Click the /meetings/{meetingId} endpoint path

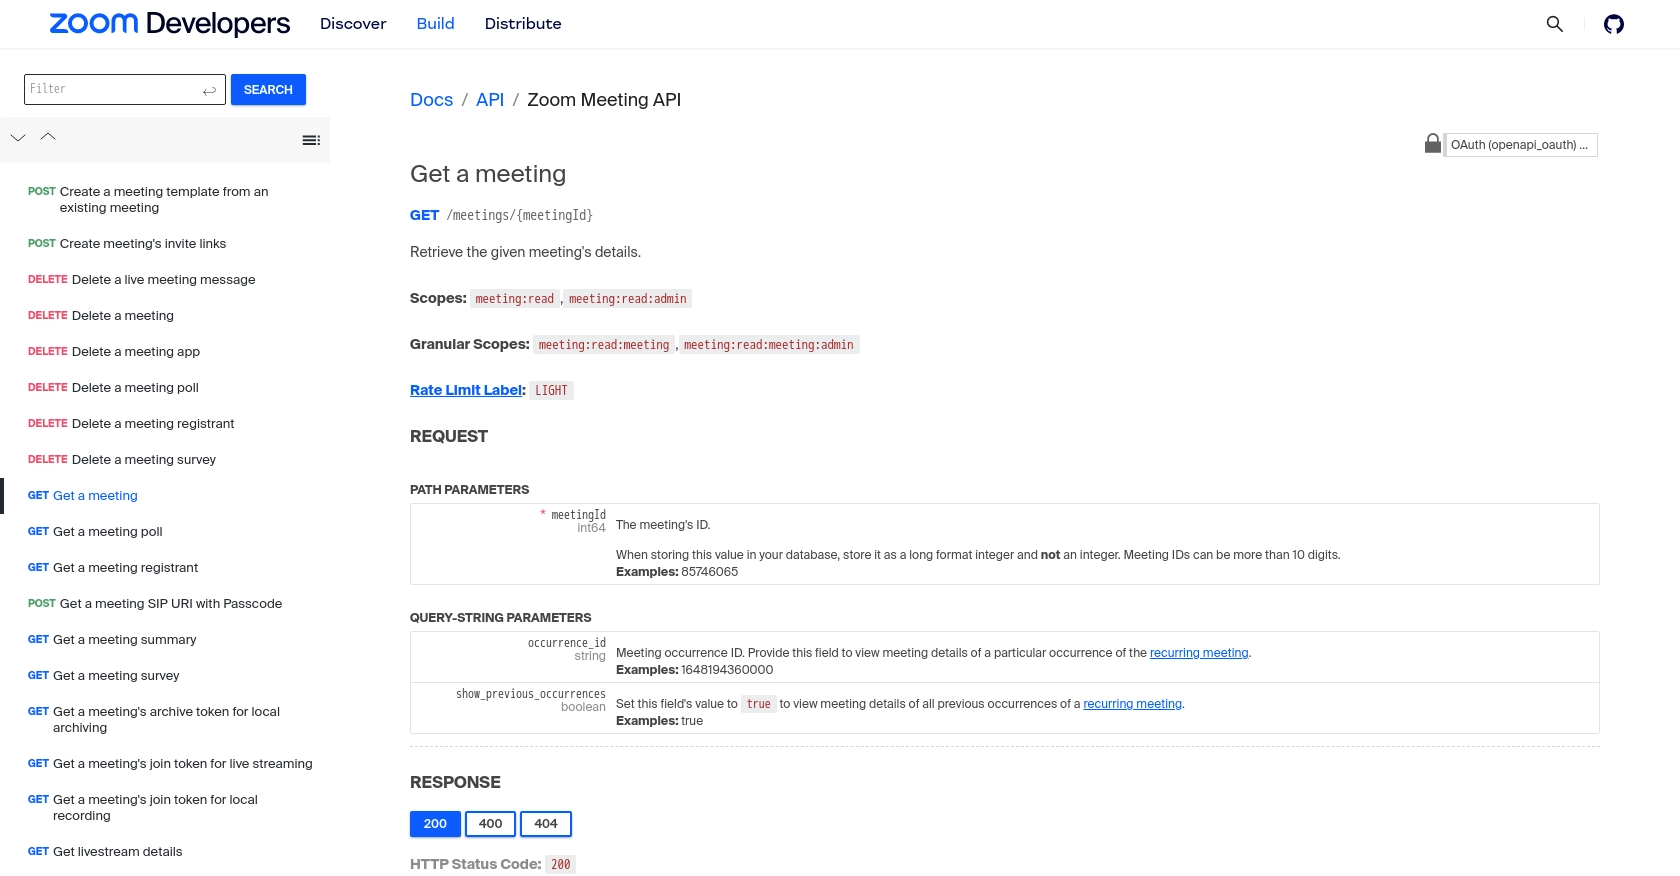(520, 215)
